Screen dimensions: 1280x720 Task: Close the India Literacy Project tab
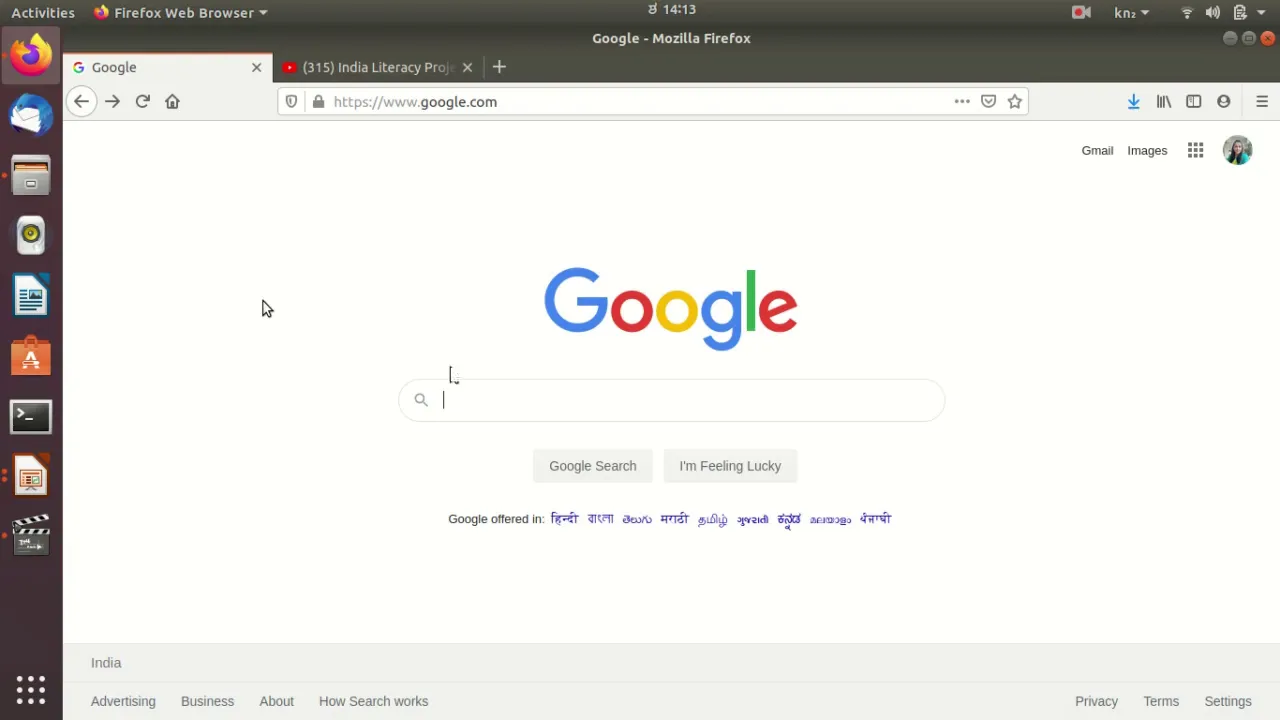467,67
